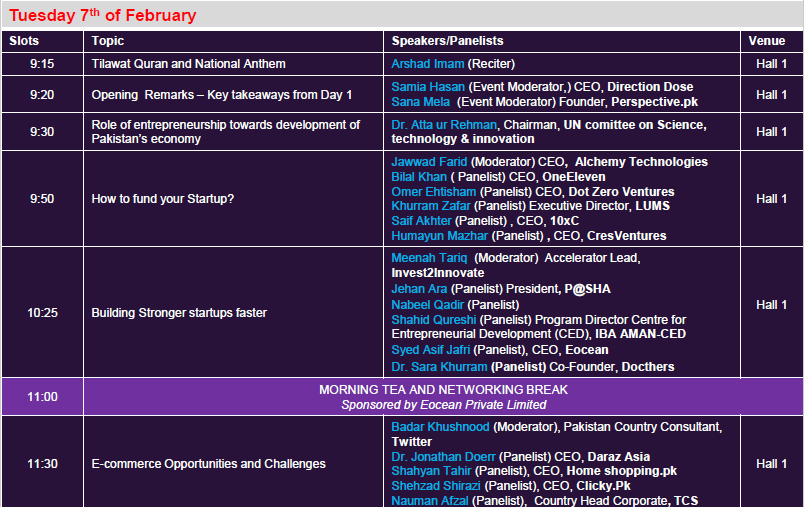The image size is (804, 507).
Task: Click the Venue column header
Action: click(x=771, y=41)
